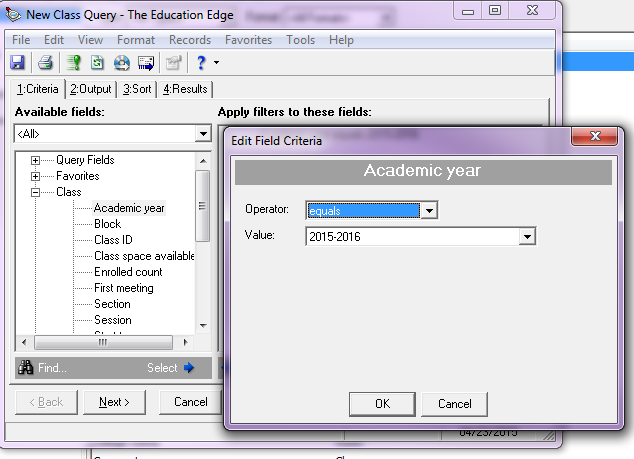Click the globe and printer toolbar icon

point(122,63)
